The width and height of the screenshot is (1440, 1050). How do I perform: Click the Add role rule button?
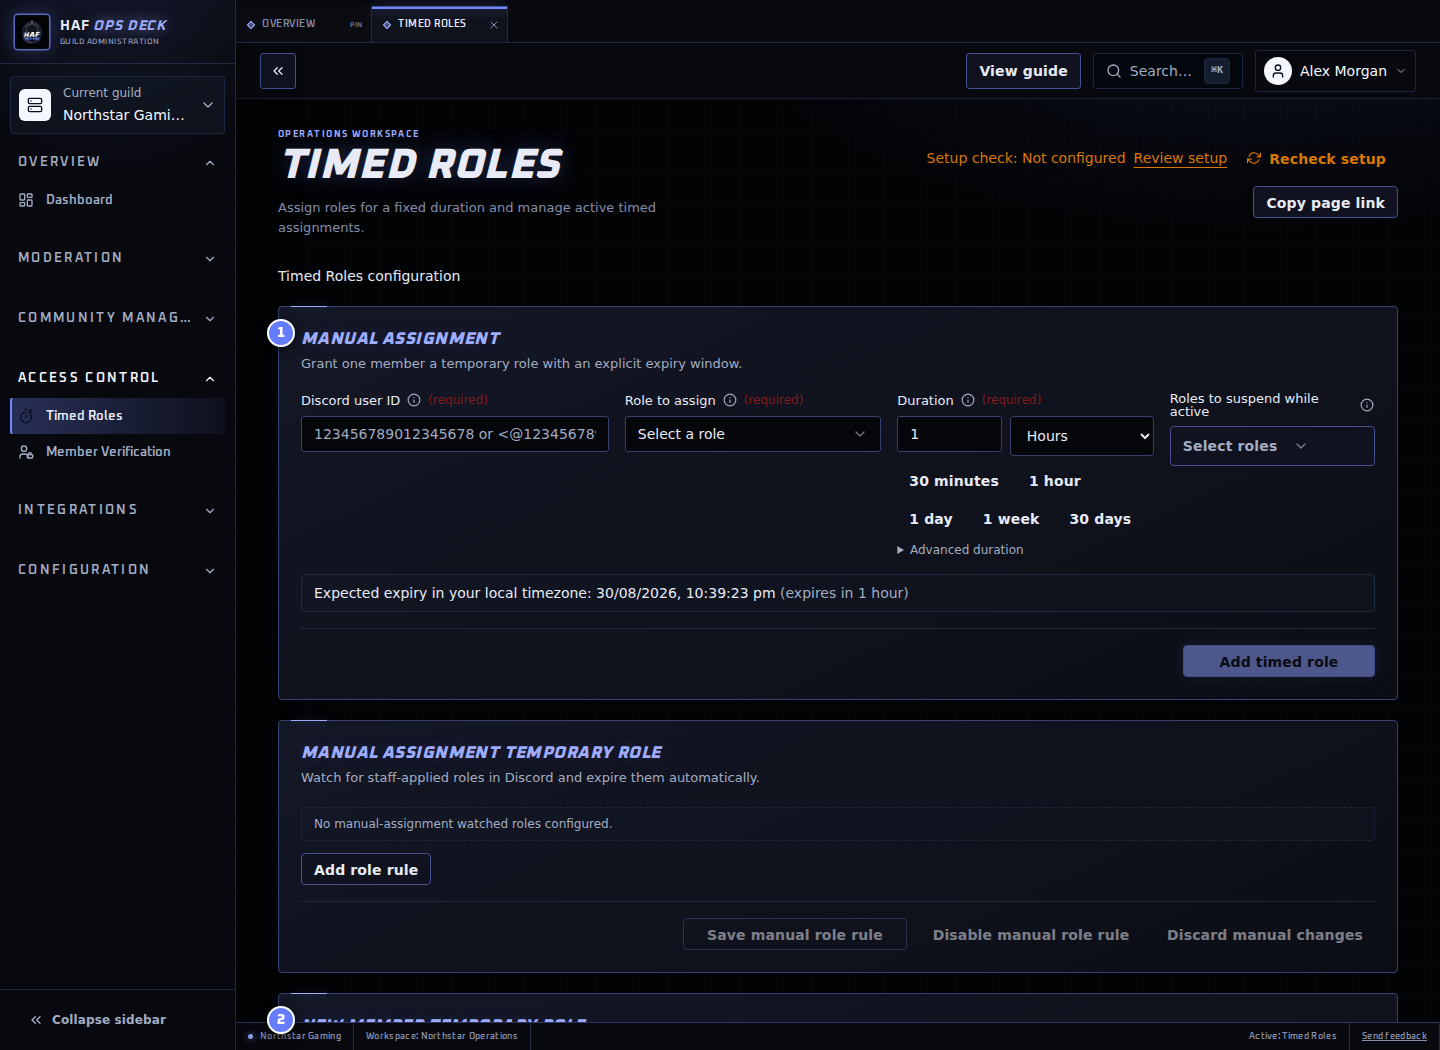click(x=366, y=869)
